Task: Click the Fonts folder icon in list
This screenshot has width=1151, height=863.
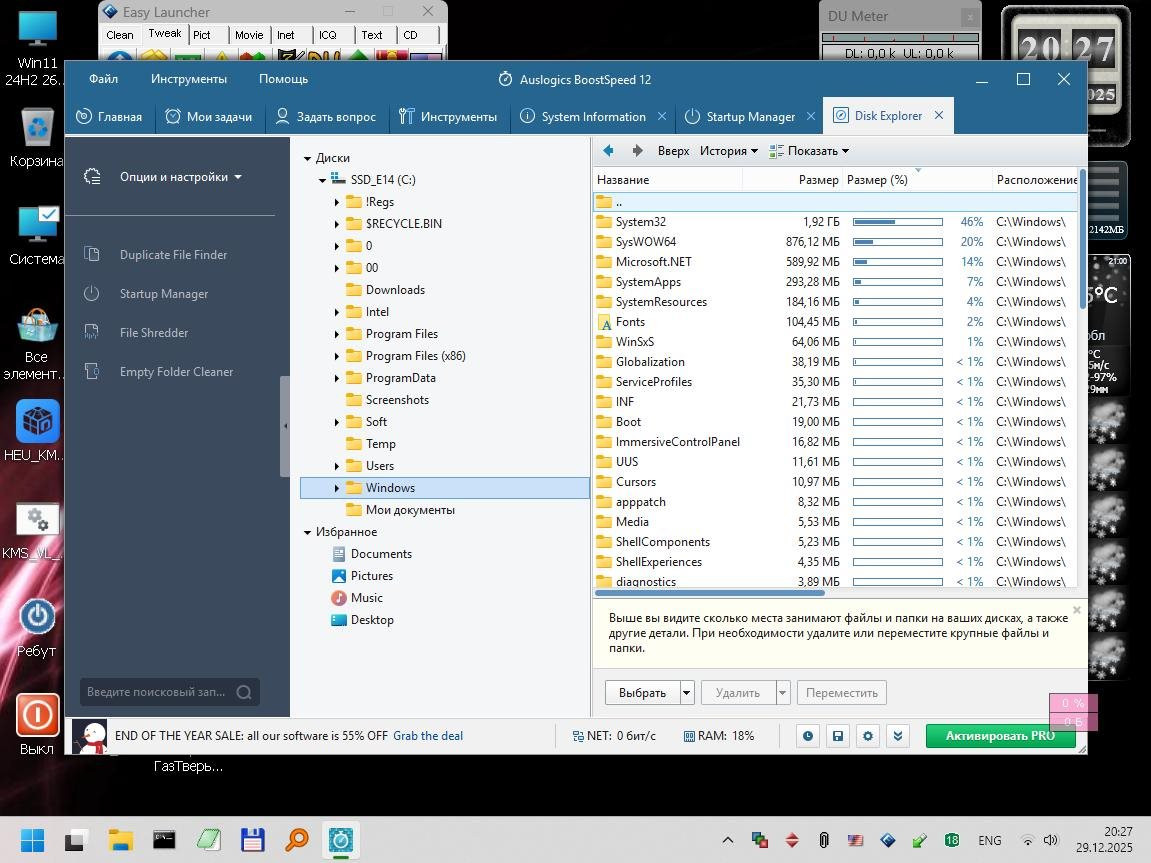Action: click(605, 322)
